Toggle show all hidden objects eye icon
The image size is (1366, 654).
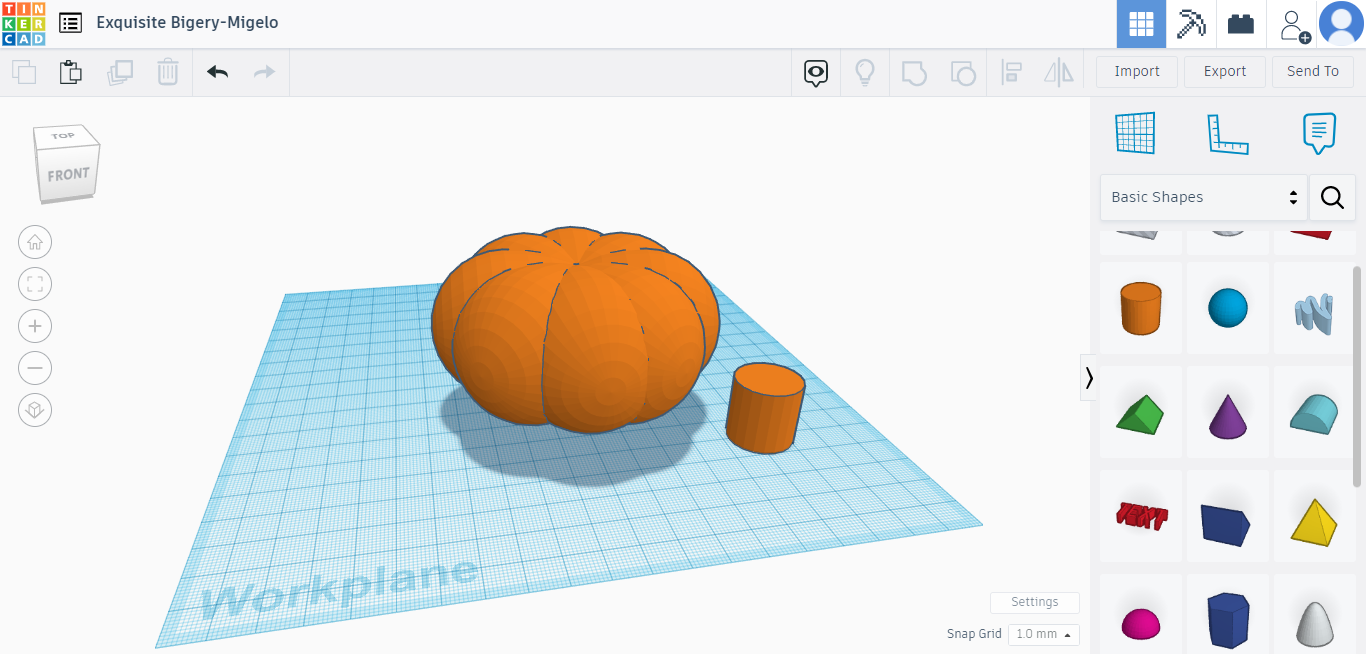(x=816, y=72)
